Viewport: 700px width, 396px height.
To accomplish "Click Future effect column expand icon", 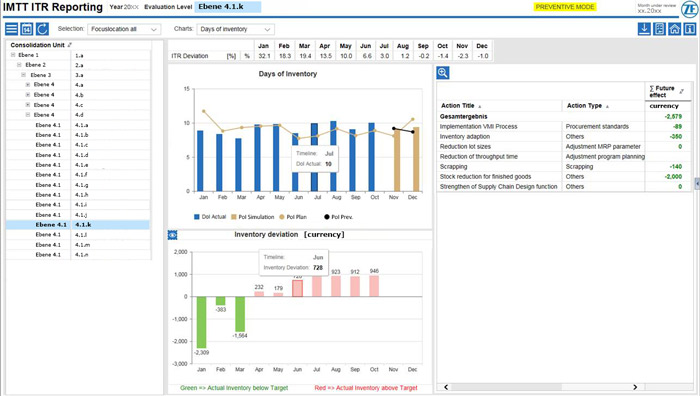I will 682,92.
